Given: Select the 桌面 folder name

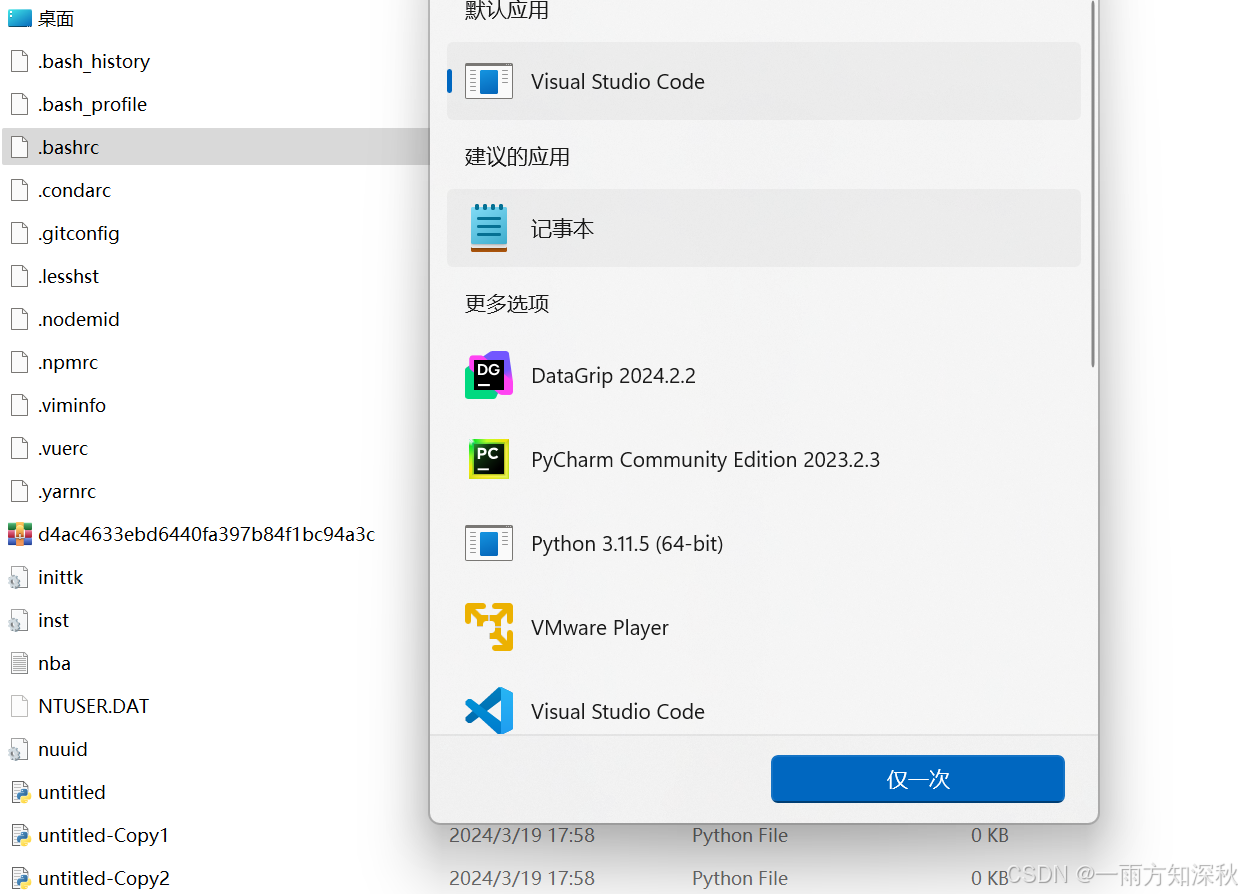Looking at the screenshot, I should 56,18.
